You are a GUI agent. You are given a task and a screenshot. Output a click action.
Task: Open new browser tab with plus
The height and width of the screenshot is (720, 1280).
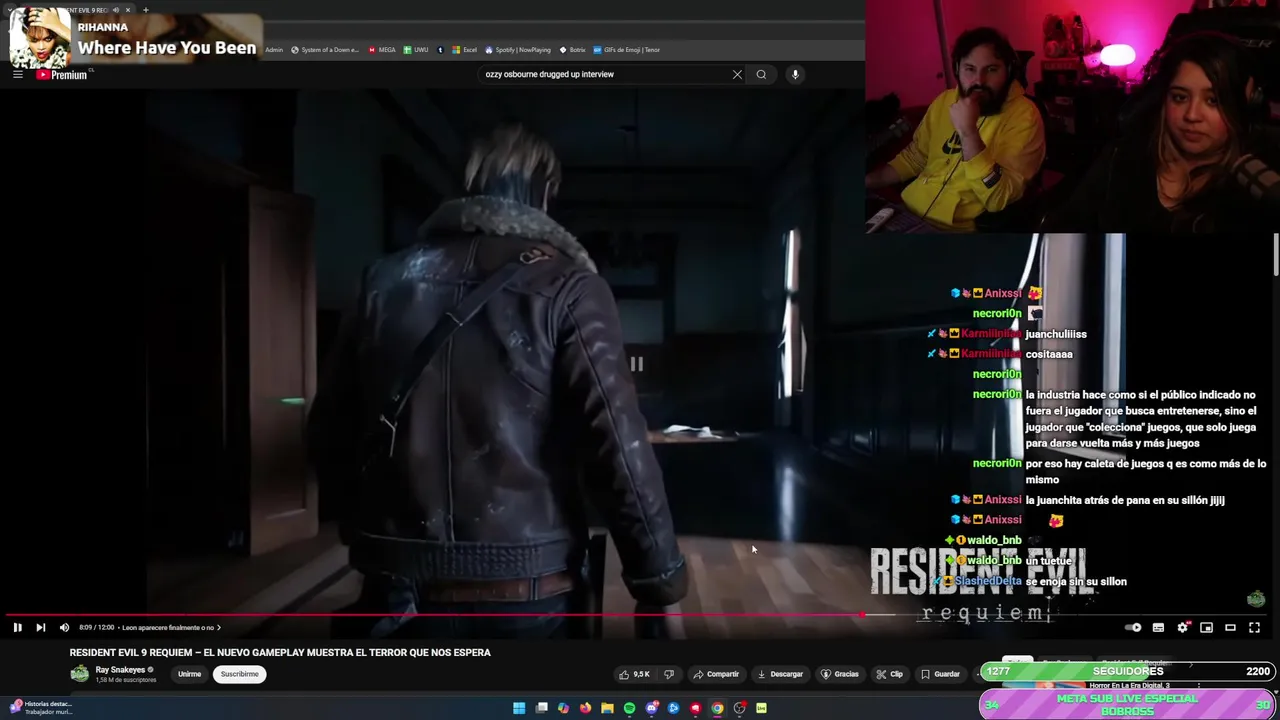pos(145,10)
